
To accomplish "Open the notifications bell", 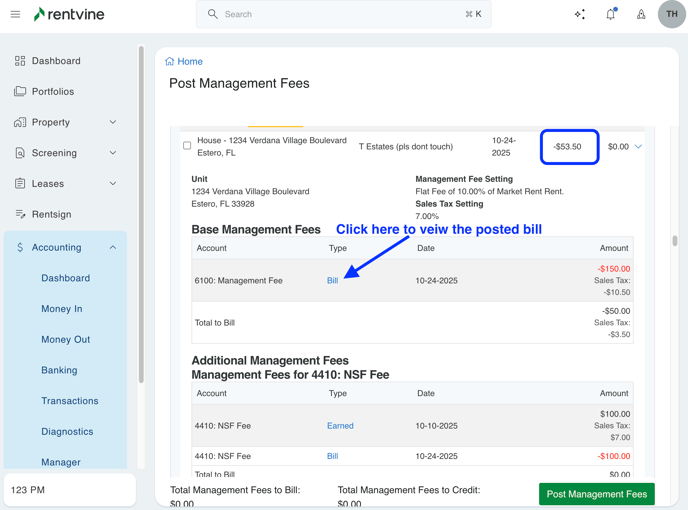I will point(610,14).
